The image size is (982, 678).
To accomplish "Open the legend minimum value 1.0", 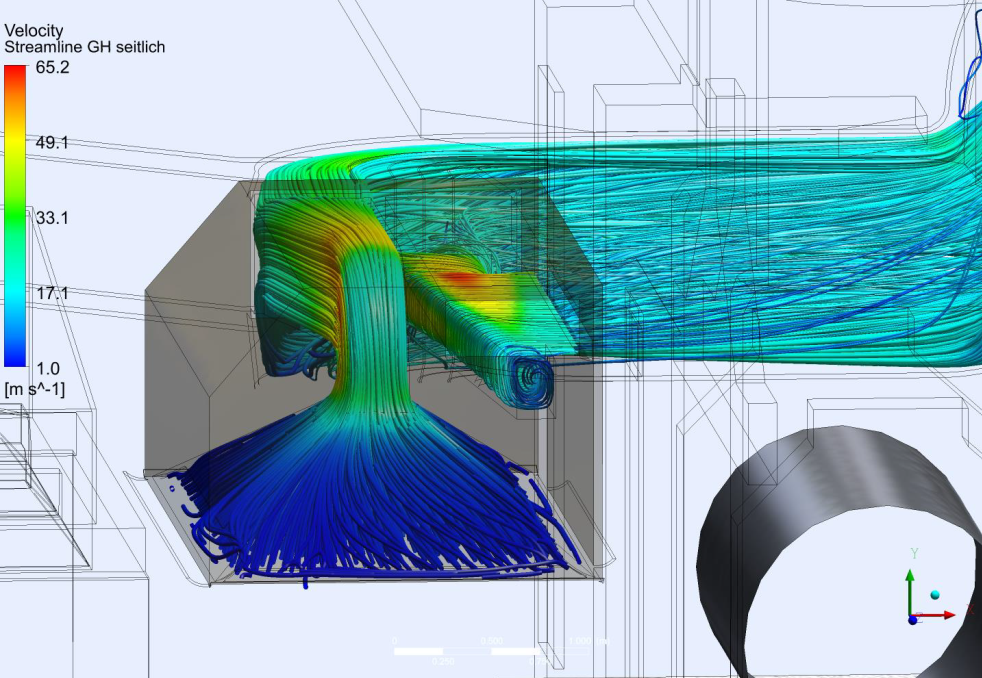I will point(48,367).
